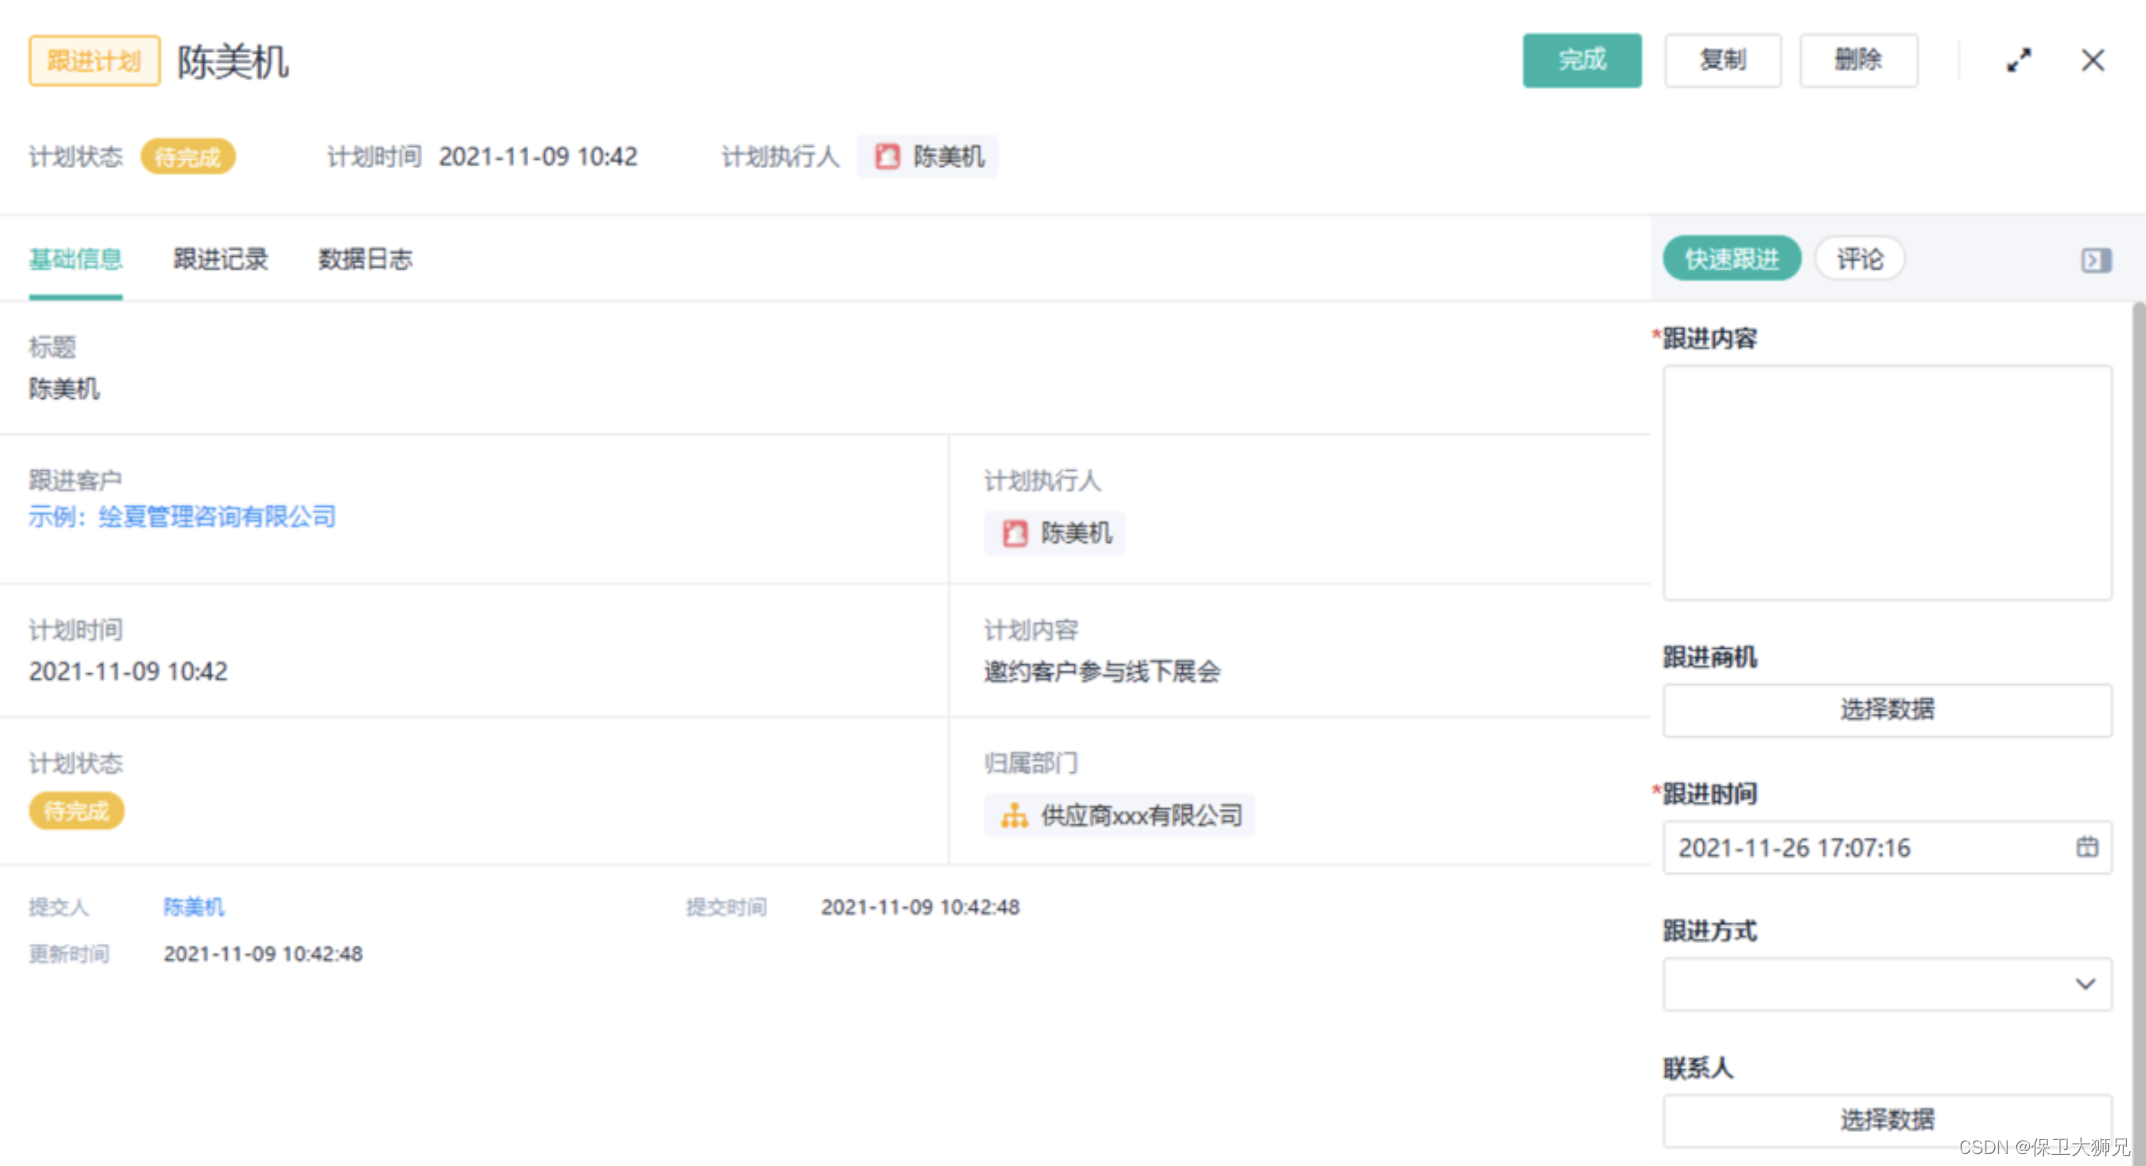Viewport: 2146px width, 1166px height.
Task: Switch to 快速跟进 pill toggle
Action: point(1731,259)
